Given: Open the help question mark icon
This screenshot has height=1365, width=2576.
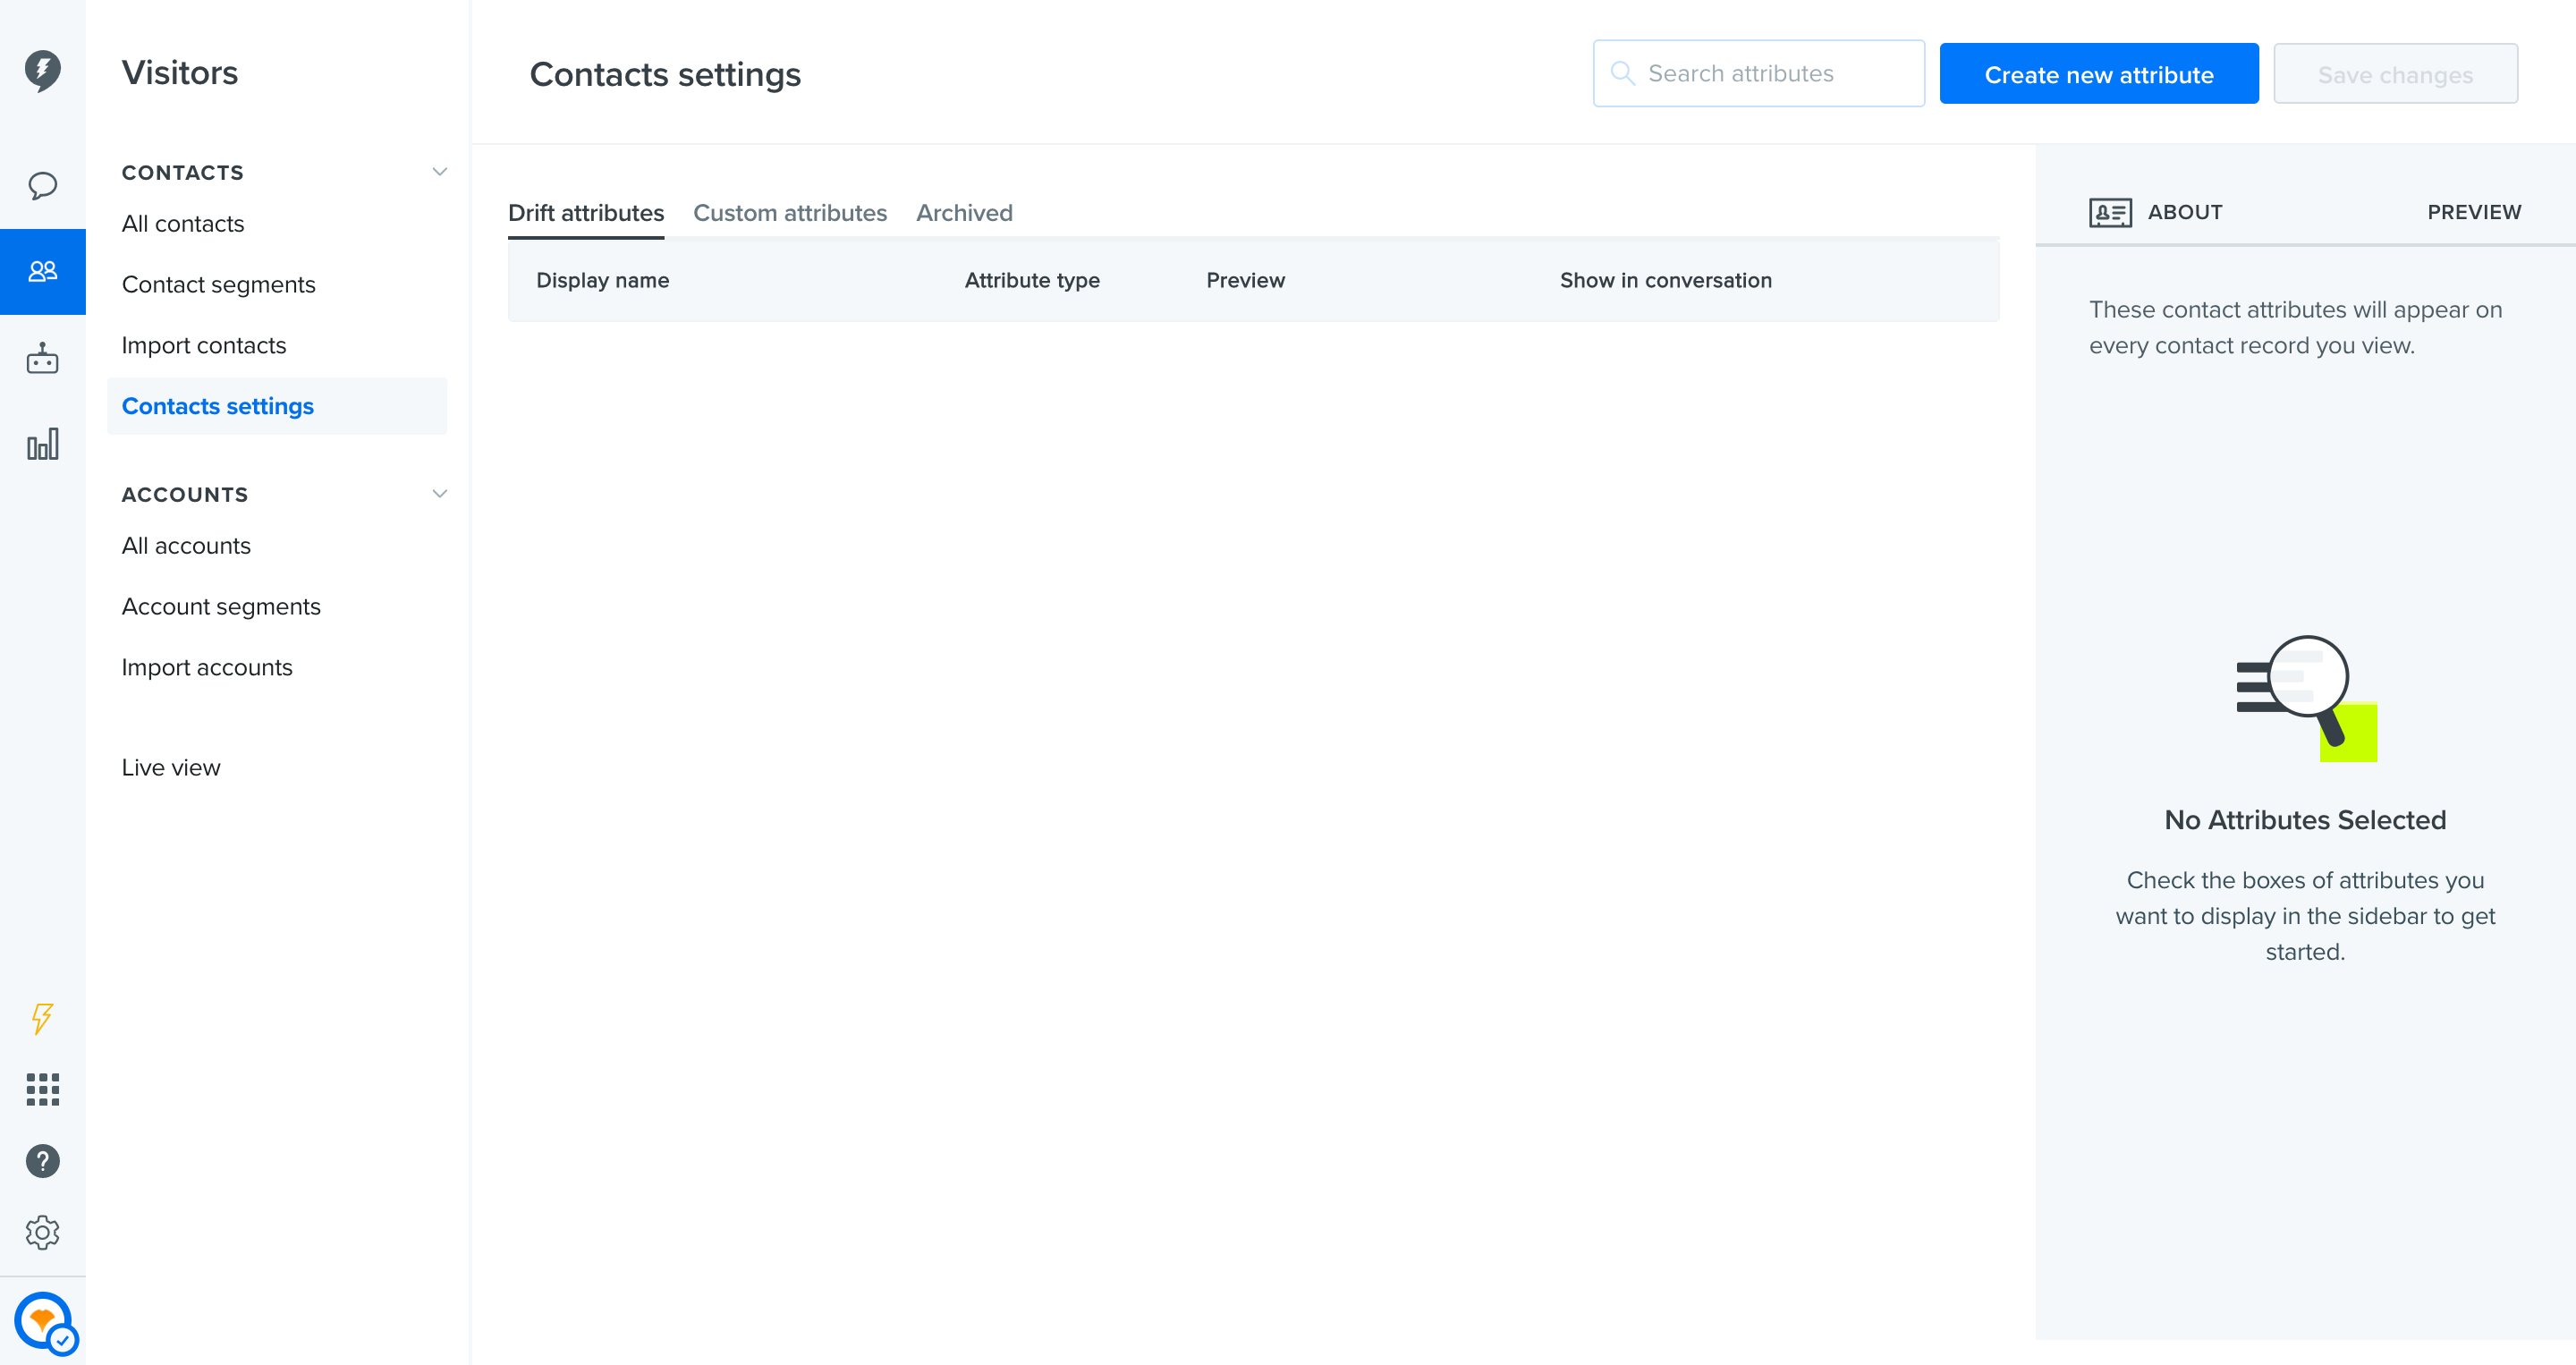Looking at the screenshot, I should tap(42, 1161).
